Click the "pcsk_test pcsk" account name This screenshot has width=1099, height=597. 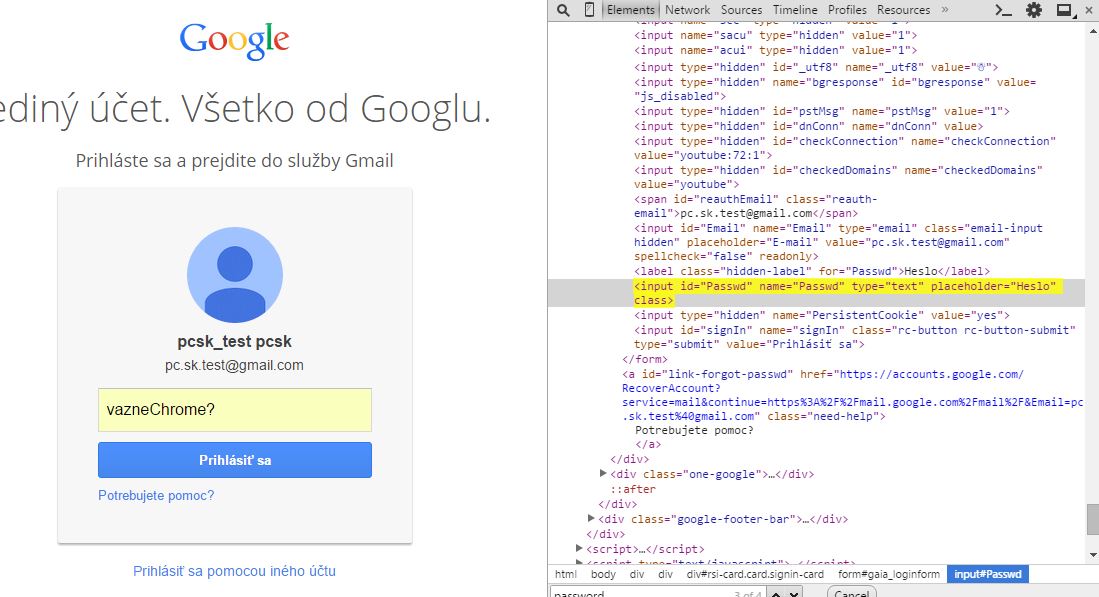coord(234,342)
